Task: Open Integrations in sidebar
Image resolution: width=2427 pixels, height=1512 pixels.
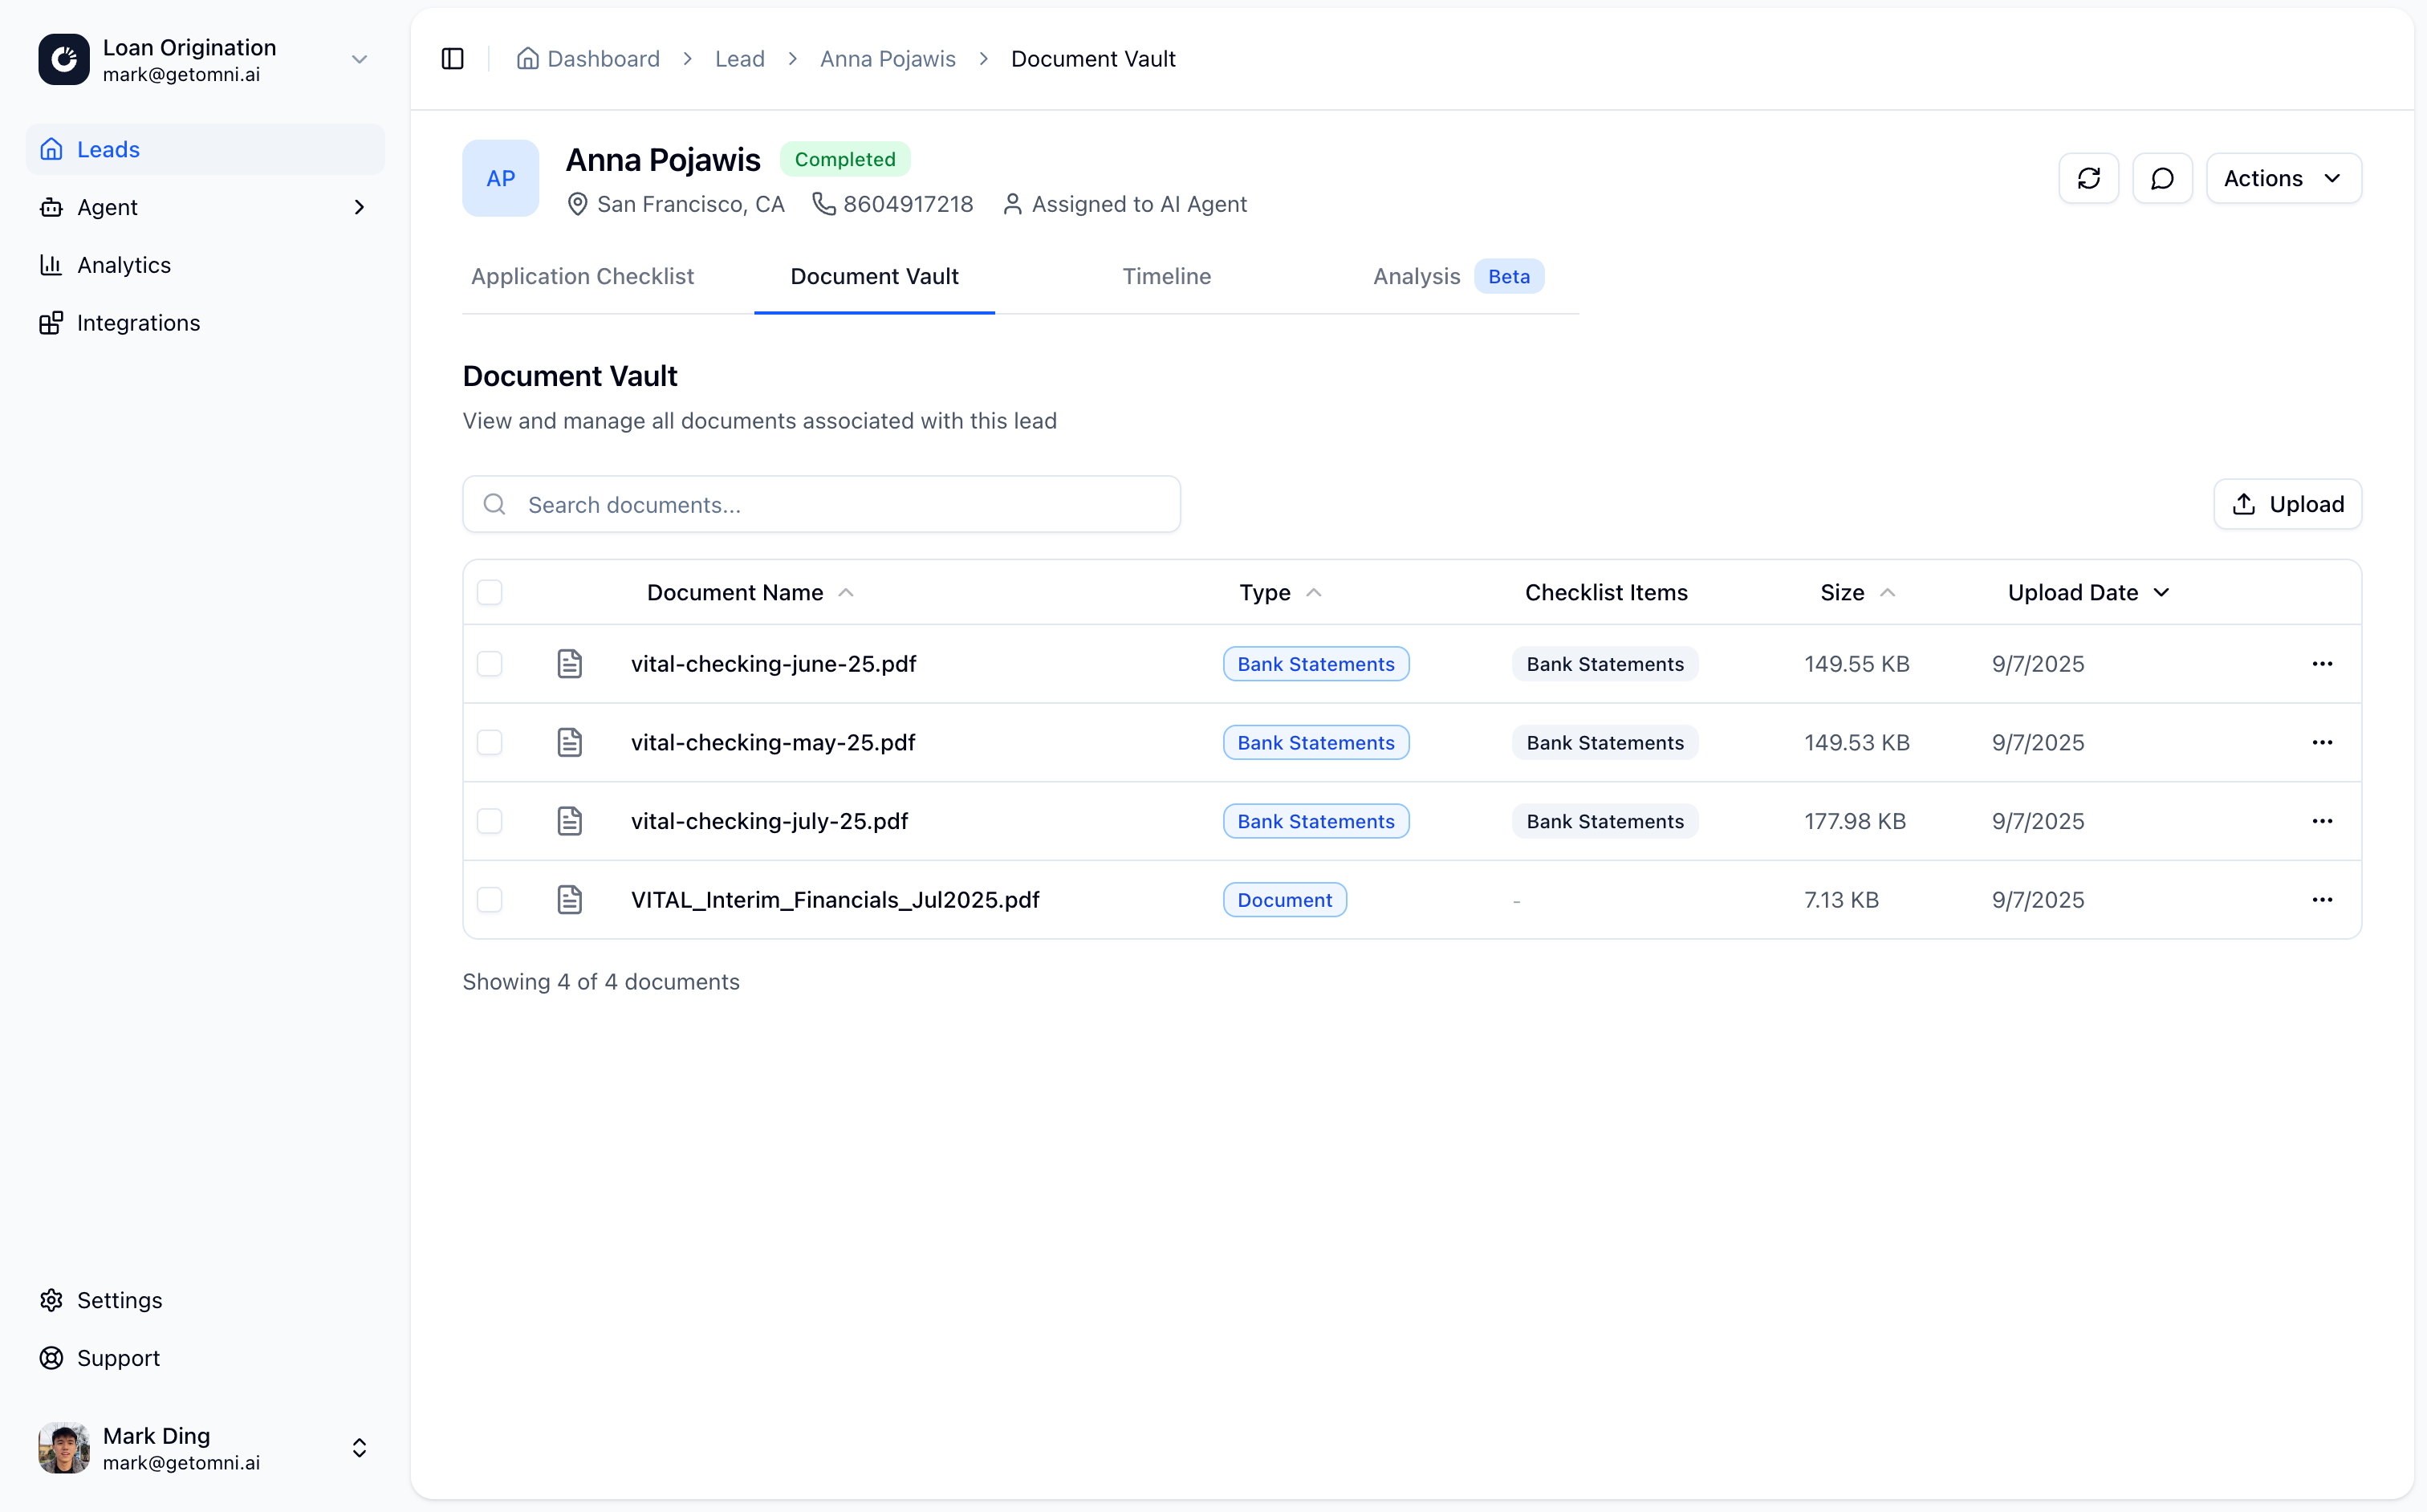Action: click(x=138, y=323)
